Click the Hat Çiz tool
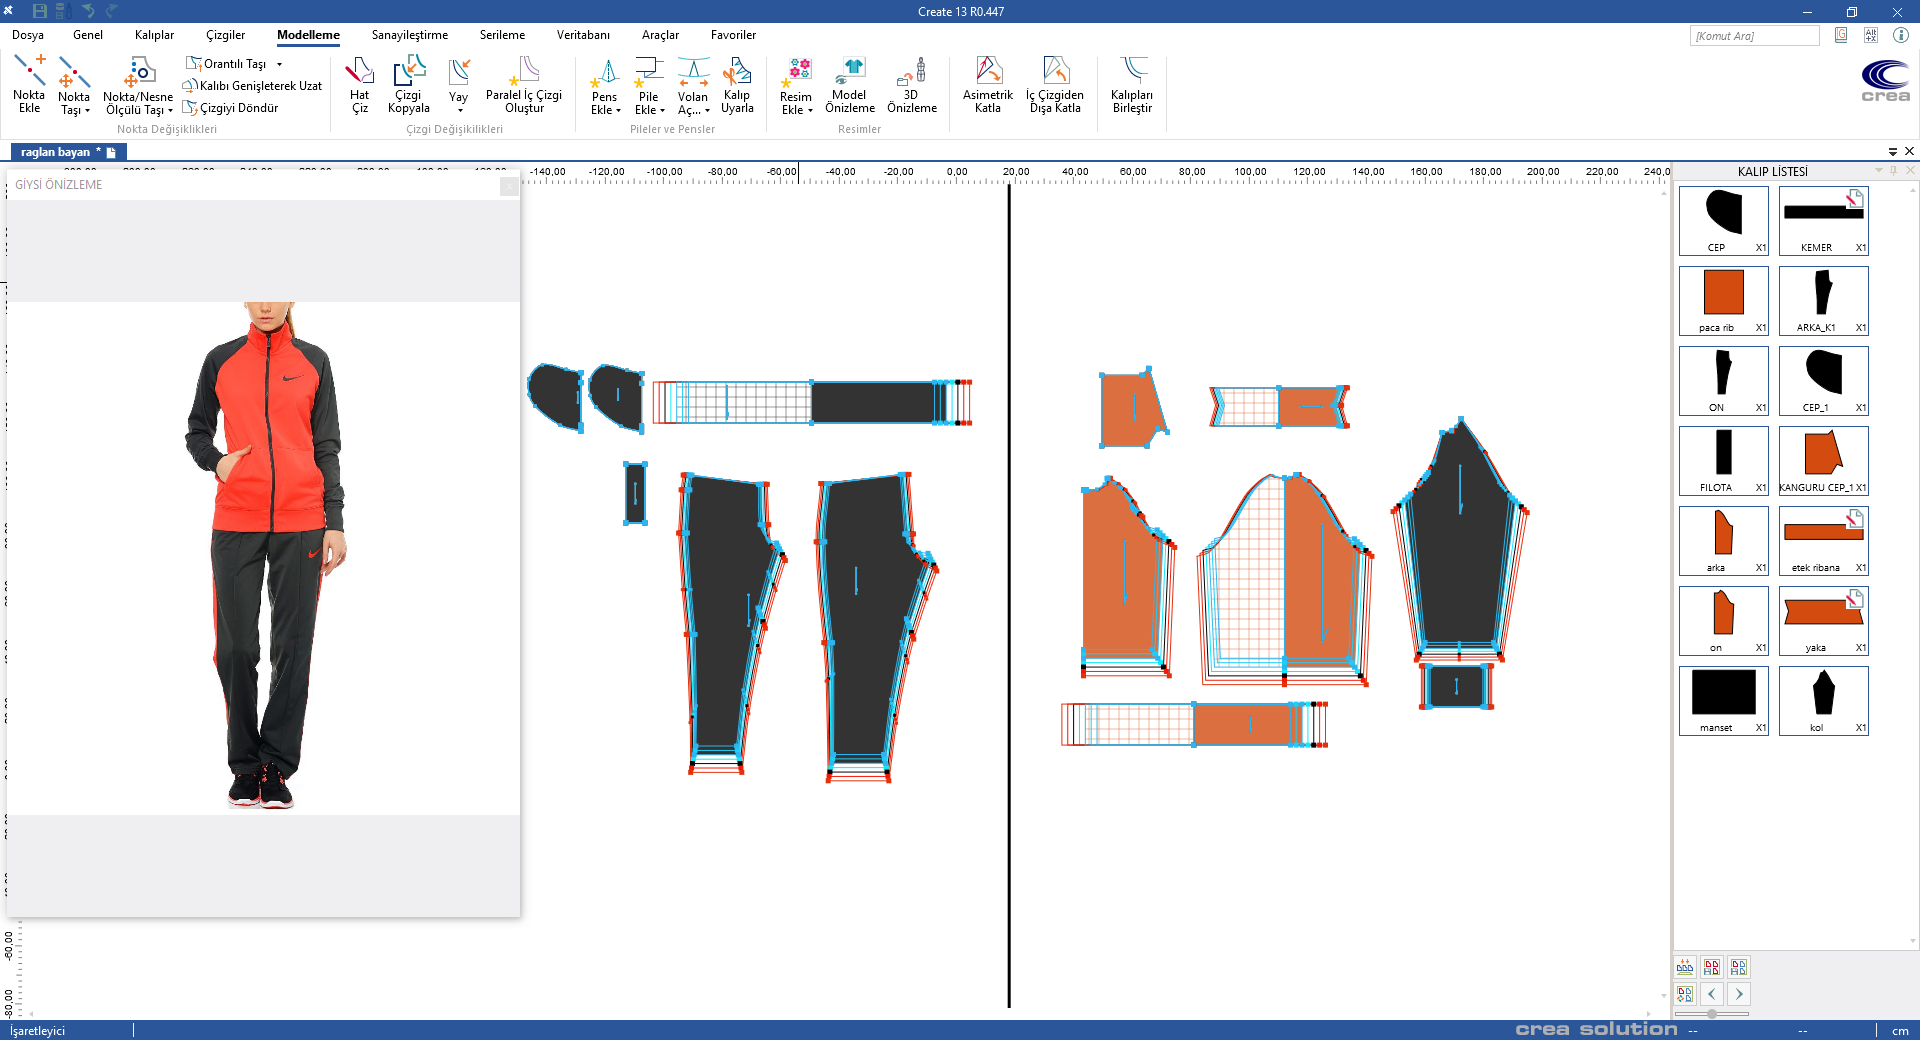Image resolution: width=1920 pixels, height=1040 pixels. tap(359, 85)
